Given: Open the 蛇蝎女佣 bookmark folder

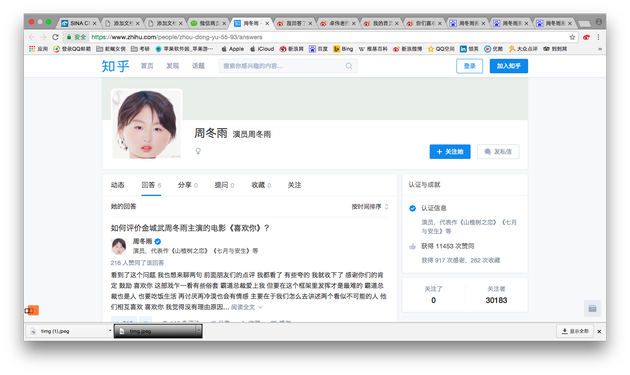Looking at the screenshot, I should (111, 49).
